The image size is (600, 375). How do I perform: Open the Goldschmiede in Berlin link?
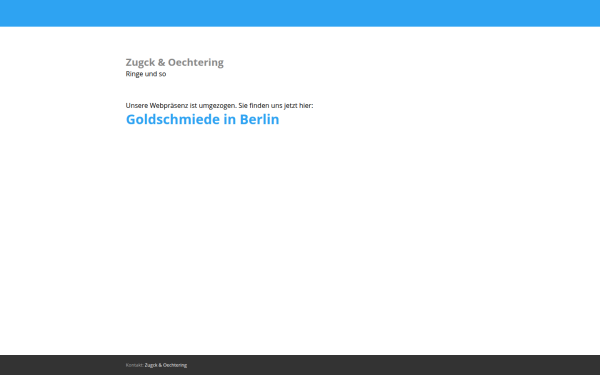pyautogui.click(x=202, y=119)
